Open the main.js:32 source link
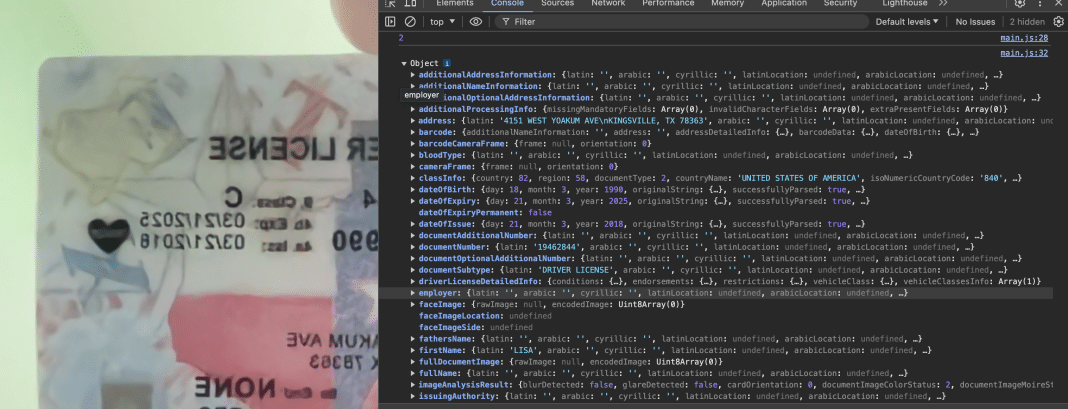This screenshot has height=409, width=1068. 1024,53
